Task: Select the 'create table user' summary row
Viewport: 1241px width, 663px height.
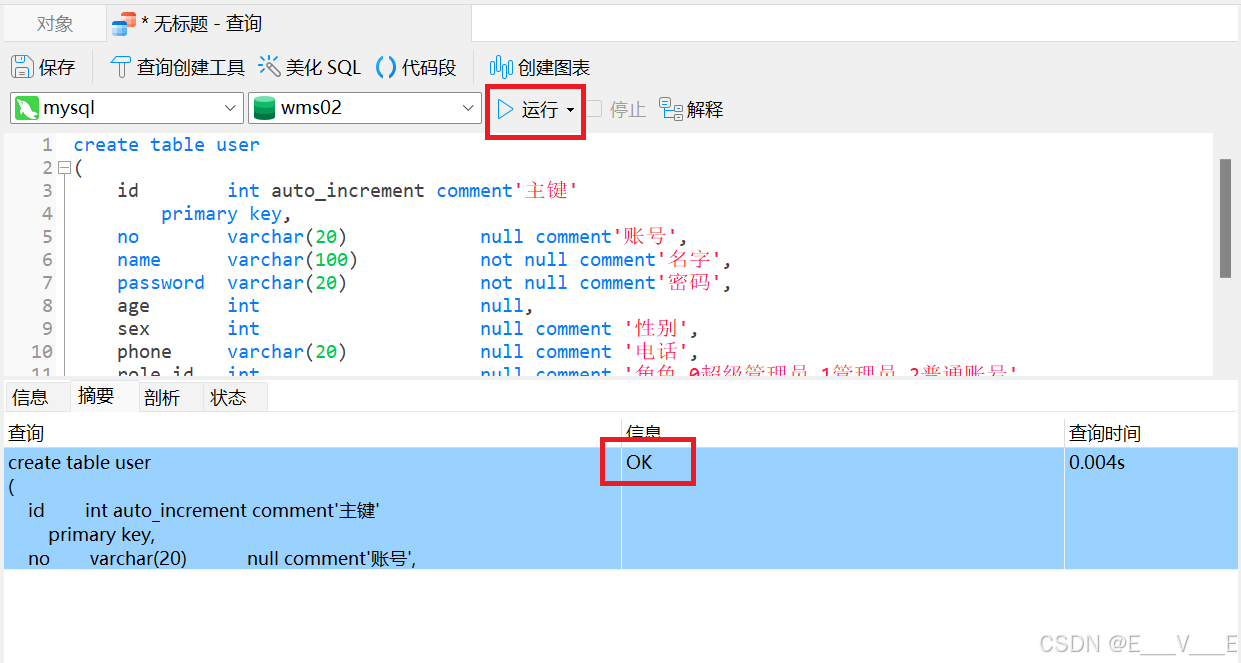Action: (620, 509)
